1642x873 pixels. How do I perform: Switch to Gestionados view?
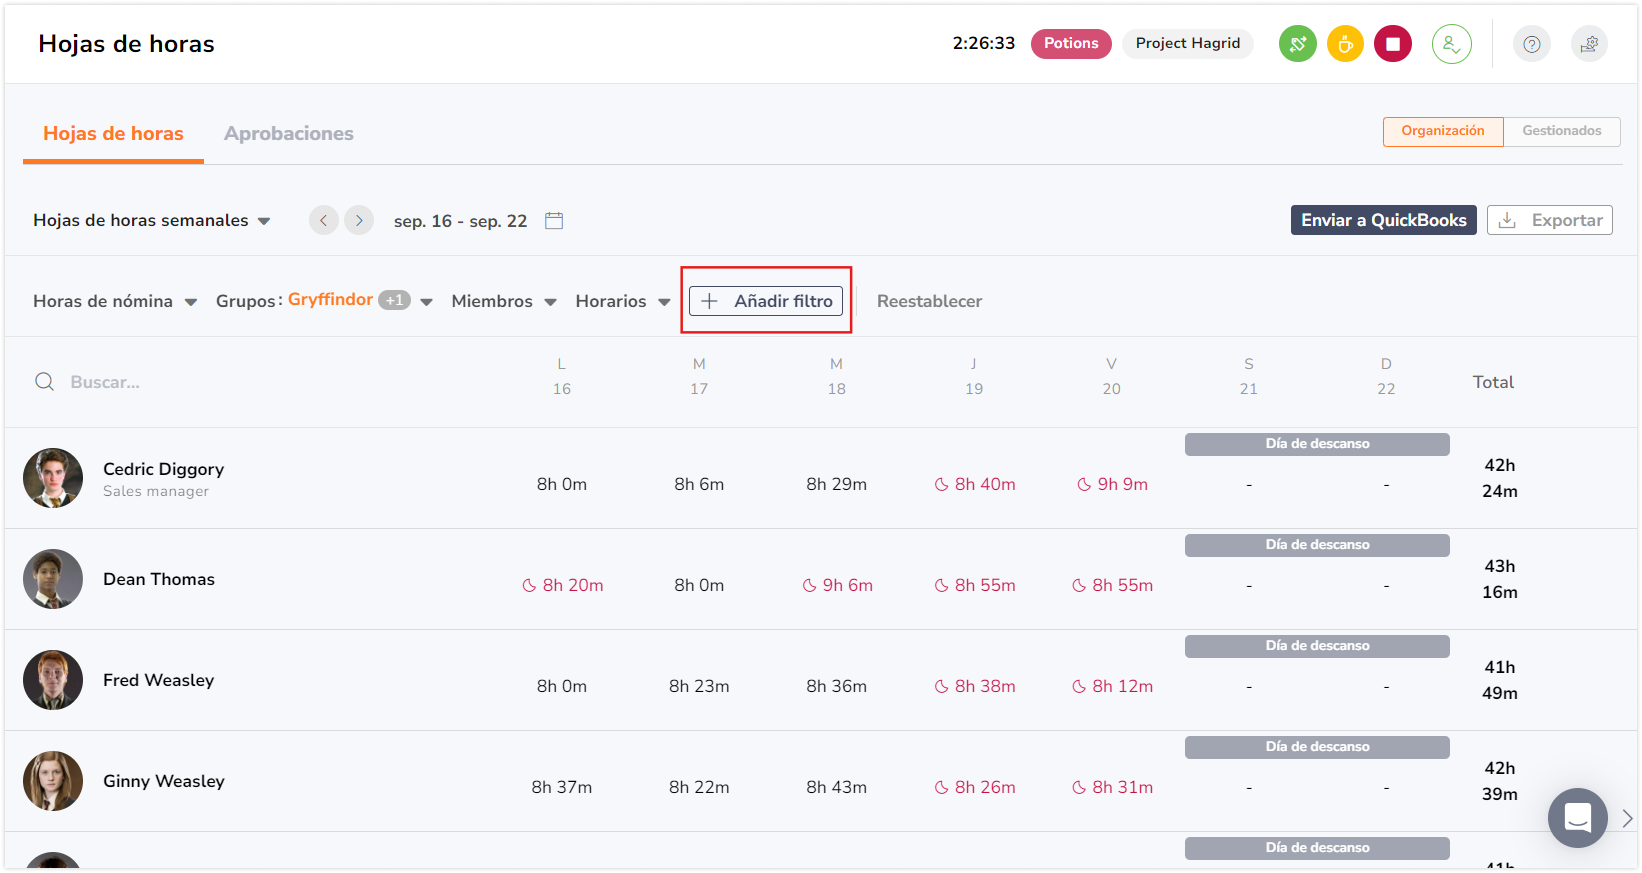[x=1562, y=131]
